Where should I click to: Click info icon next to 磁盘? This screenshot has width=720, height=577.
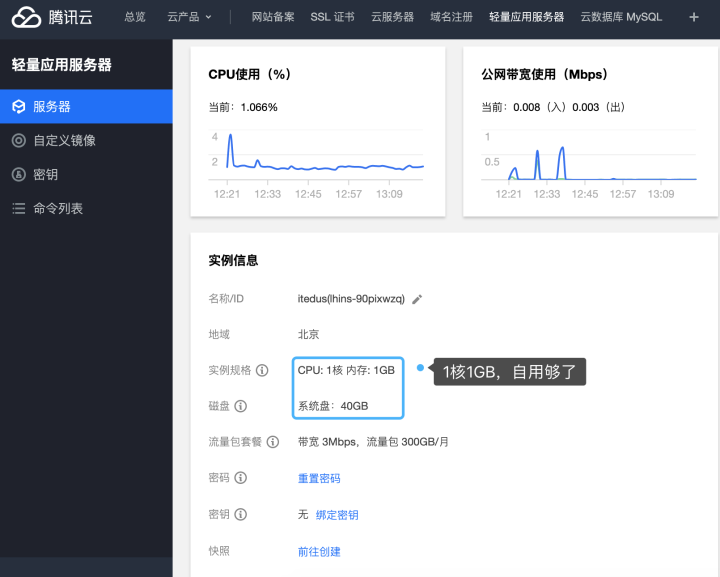click(x=241, y=406)
